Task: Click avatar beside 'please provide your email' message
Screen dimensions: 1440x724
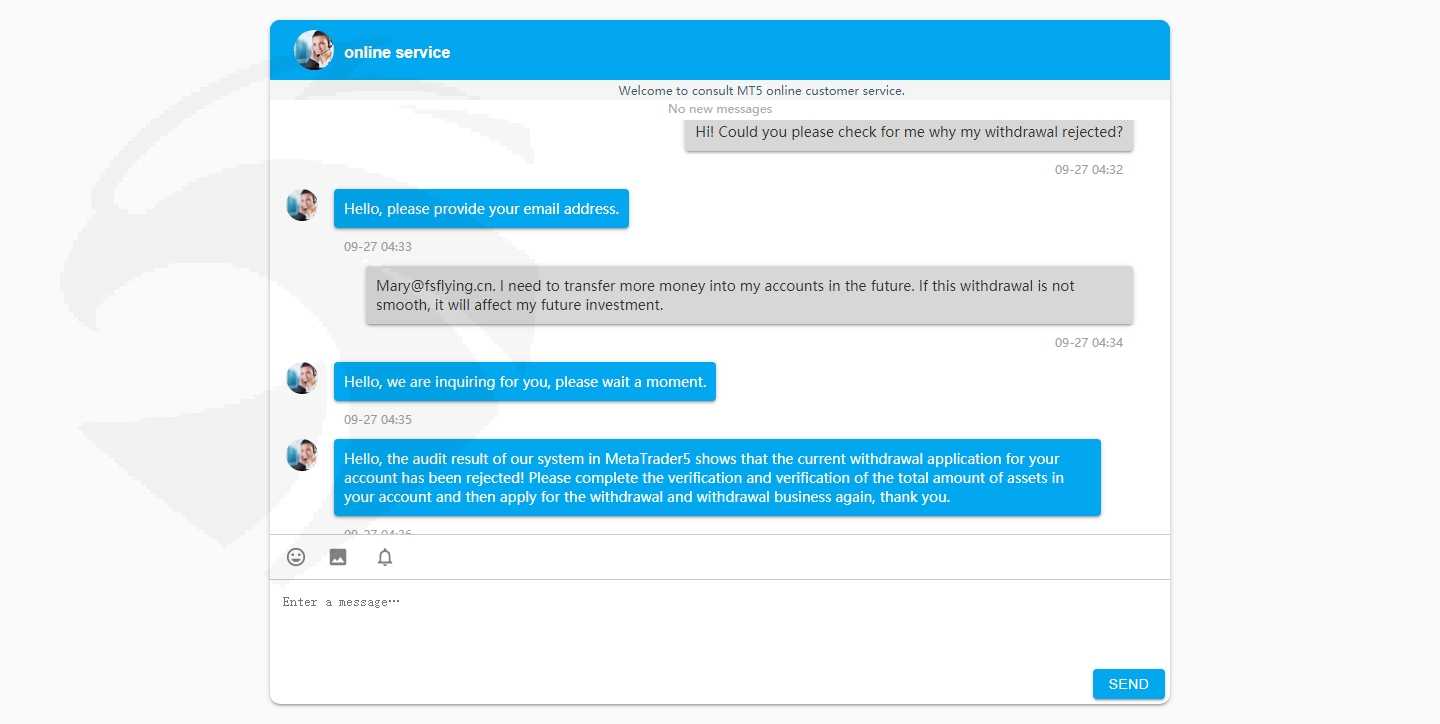Action: coord(302,205)
